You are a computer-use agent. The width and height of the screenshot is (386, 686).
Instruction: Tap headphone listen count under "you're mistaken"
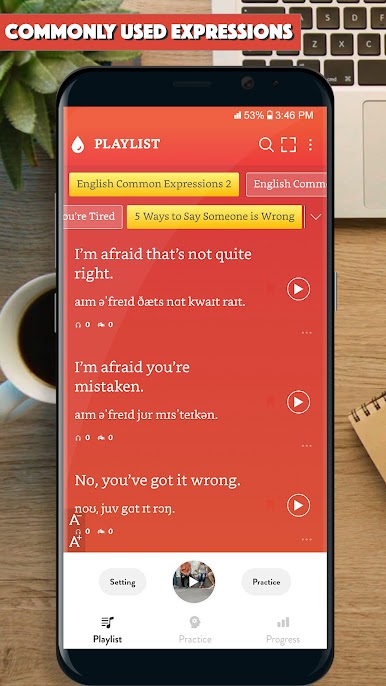tap(83, 438)
